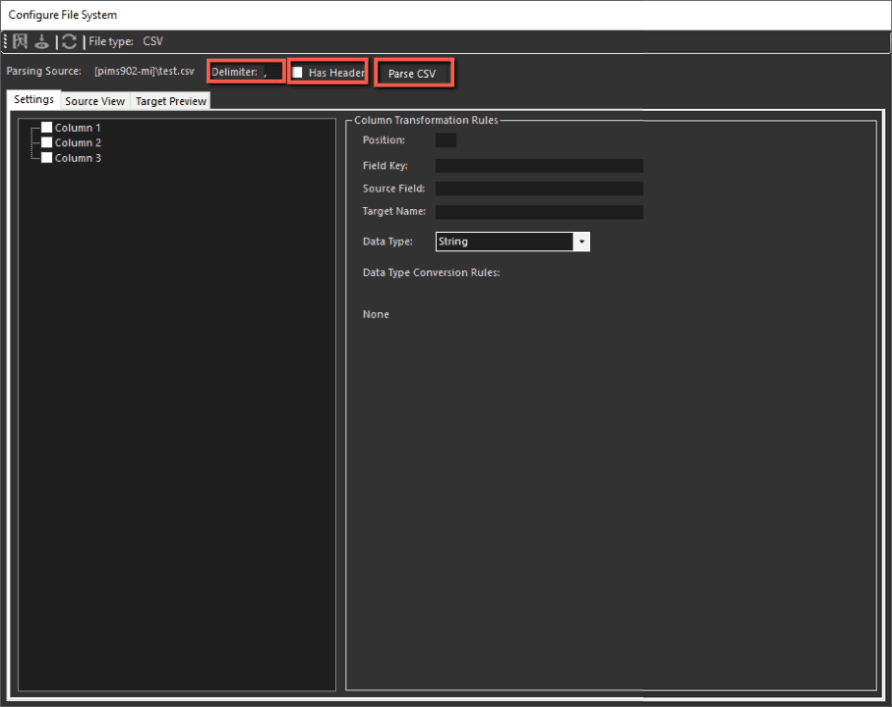Check the Column 3 checkbox
Image resolution: width=892 pixels, height=707 pixels.
[x=46, y=157]
